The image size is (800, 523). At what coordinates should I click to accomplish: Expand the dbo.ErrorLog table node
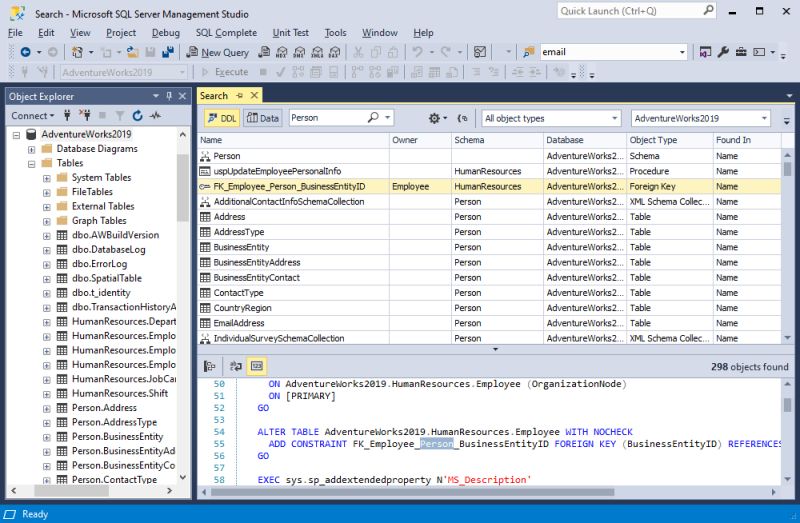(x=46, y=264)
